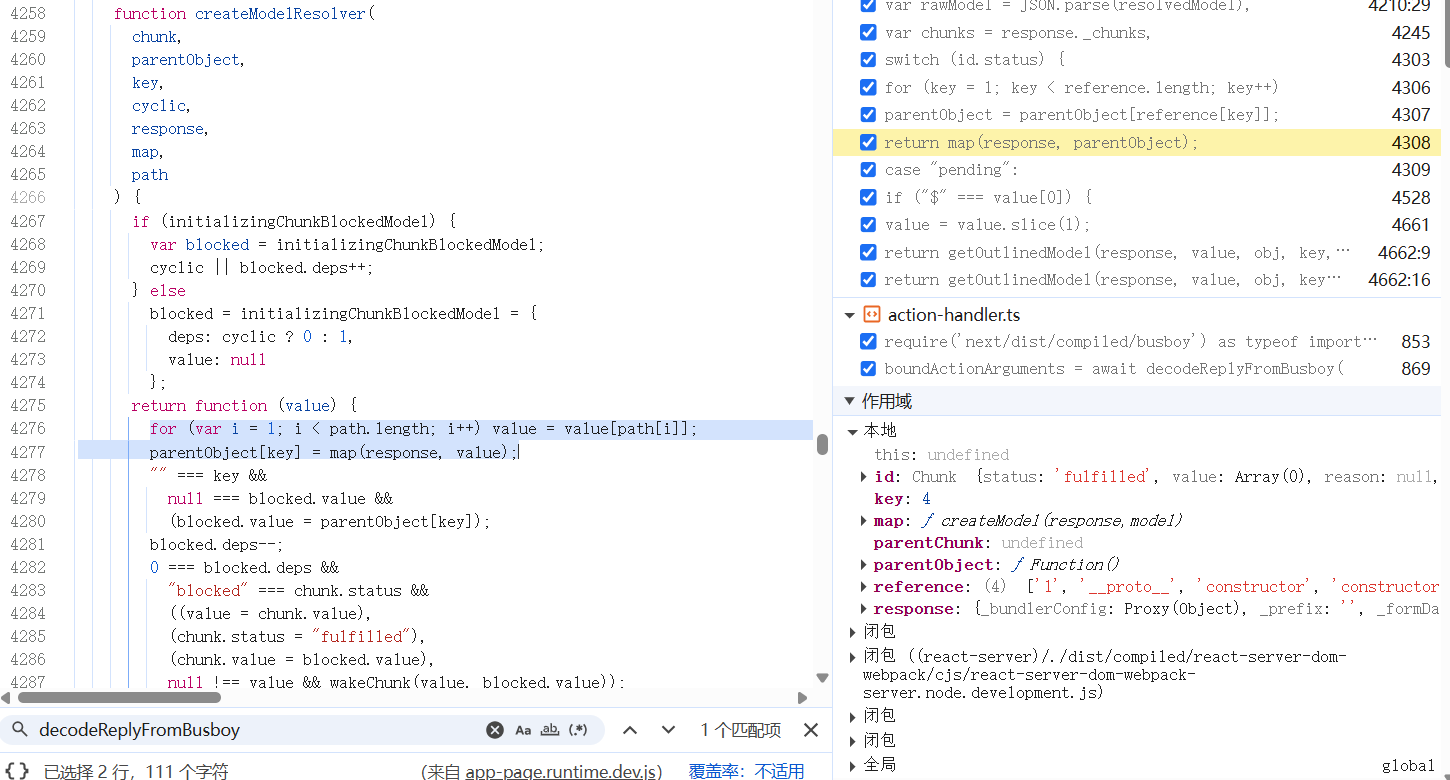Viewport: 1450px width, 780px height.
Task: Click the decodeReplyFromBusboy search input
Action: (x=250, y=730)
